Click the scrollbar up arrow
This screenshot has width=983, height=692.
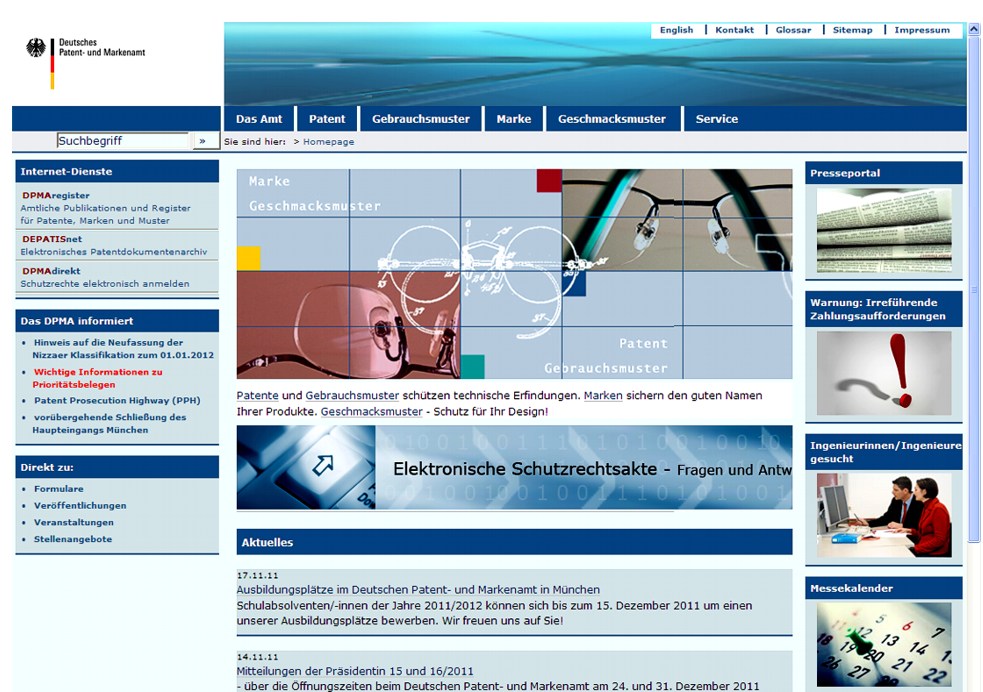coord(974,29)
